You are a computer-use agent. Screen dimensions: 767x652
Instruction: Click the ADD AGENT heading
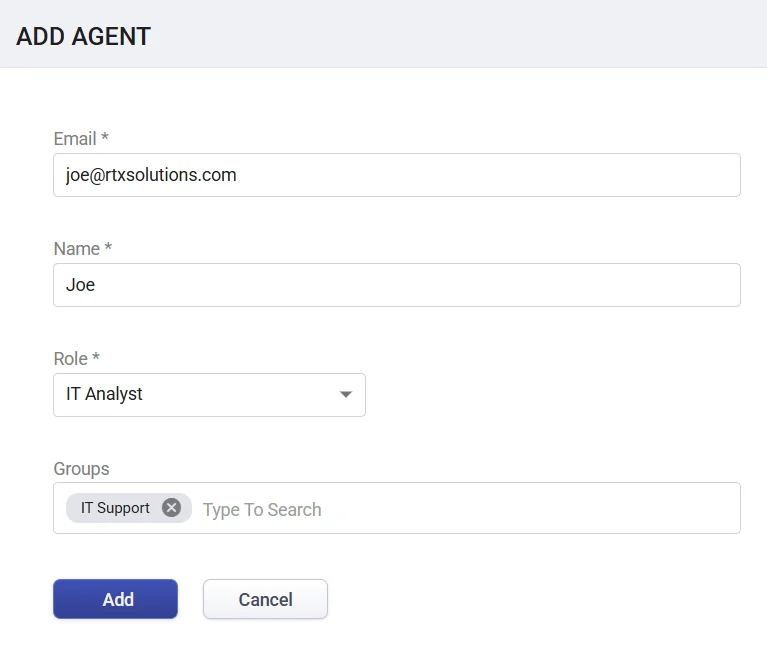(84, 37)
